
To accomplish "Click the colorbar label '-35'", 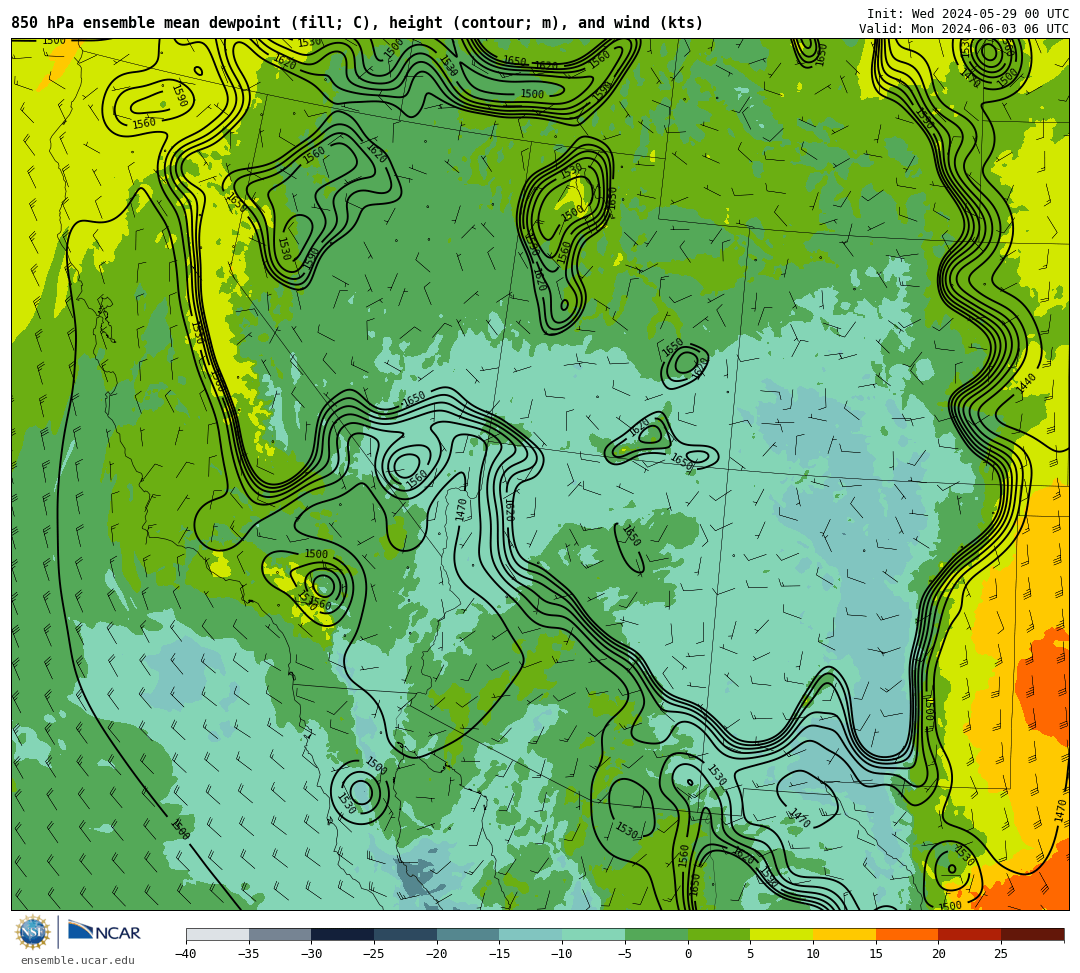I will pyautogui.click(x=249, y=954).
